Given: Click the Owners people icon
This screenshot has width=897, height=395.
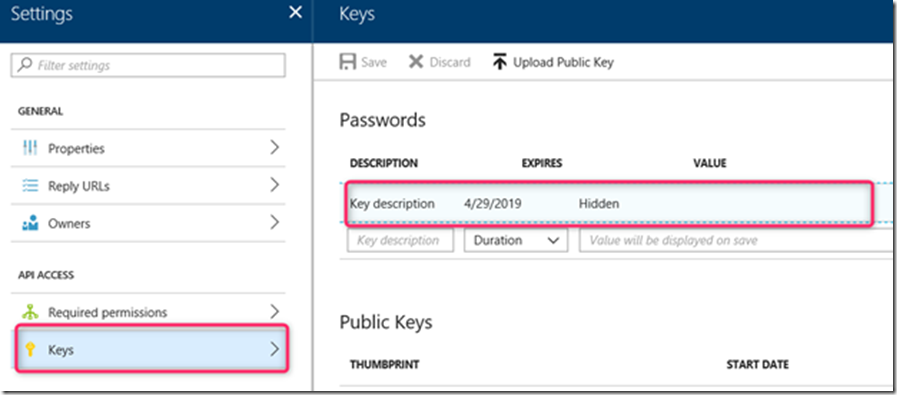Looking at the screenshot, I should 29,223.
